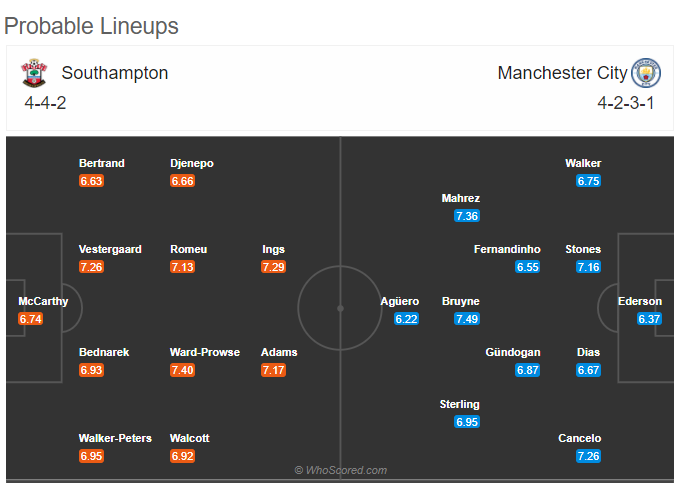Viewport: 679px width, 483px height.
Task: Select goalkeeper McCarthy's name
Action: pyautogui.click(x=43, y=301)
